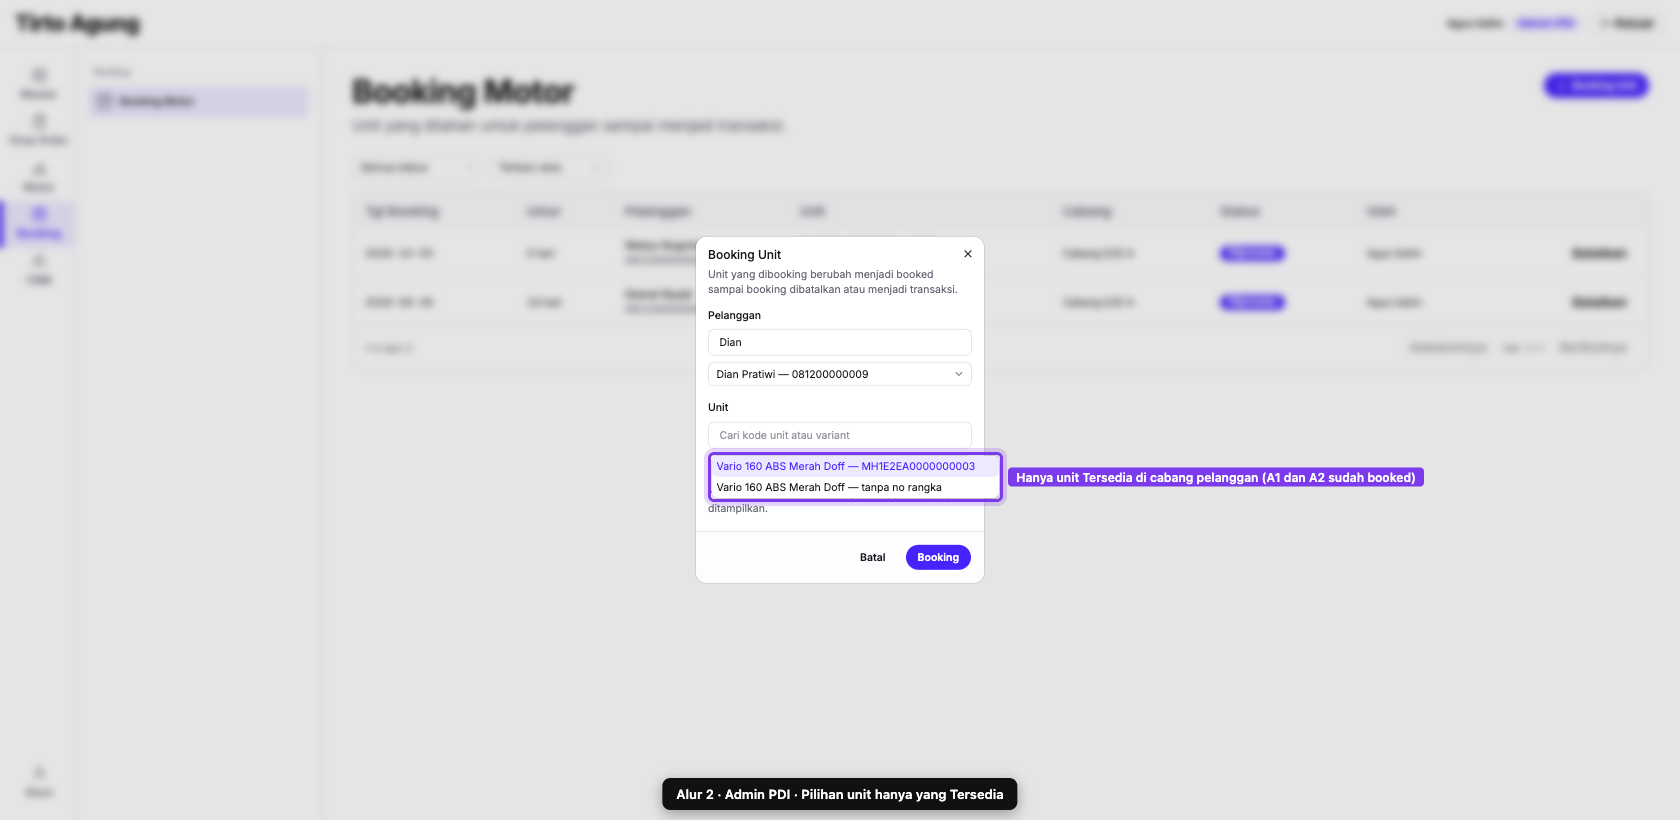Click the Batal button
1680x820 pixels.
[873, 557]
